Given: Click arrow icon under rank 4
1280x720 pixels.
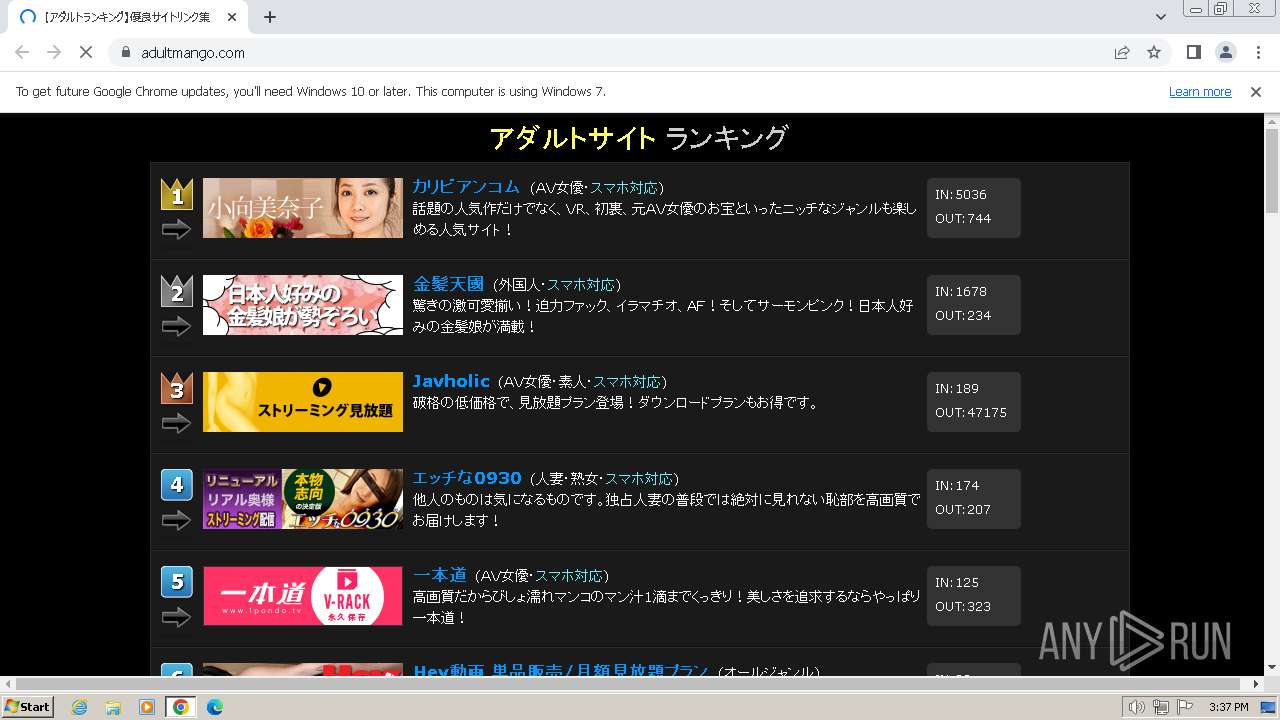Looking at the screenshot, I should click(176, 521).
